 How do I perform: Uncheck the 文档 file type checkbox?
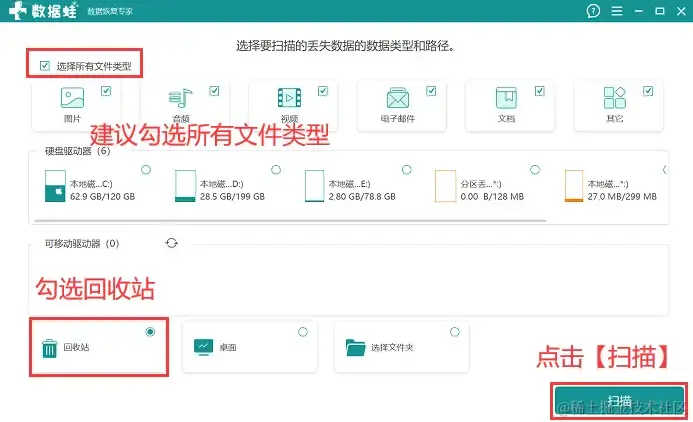click(540, 91)
